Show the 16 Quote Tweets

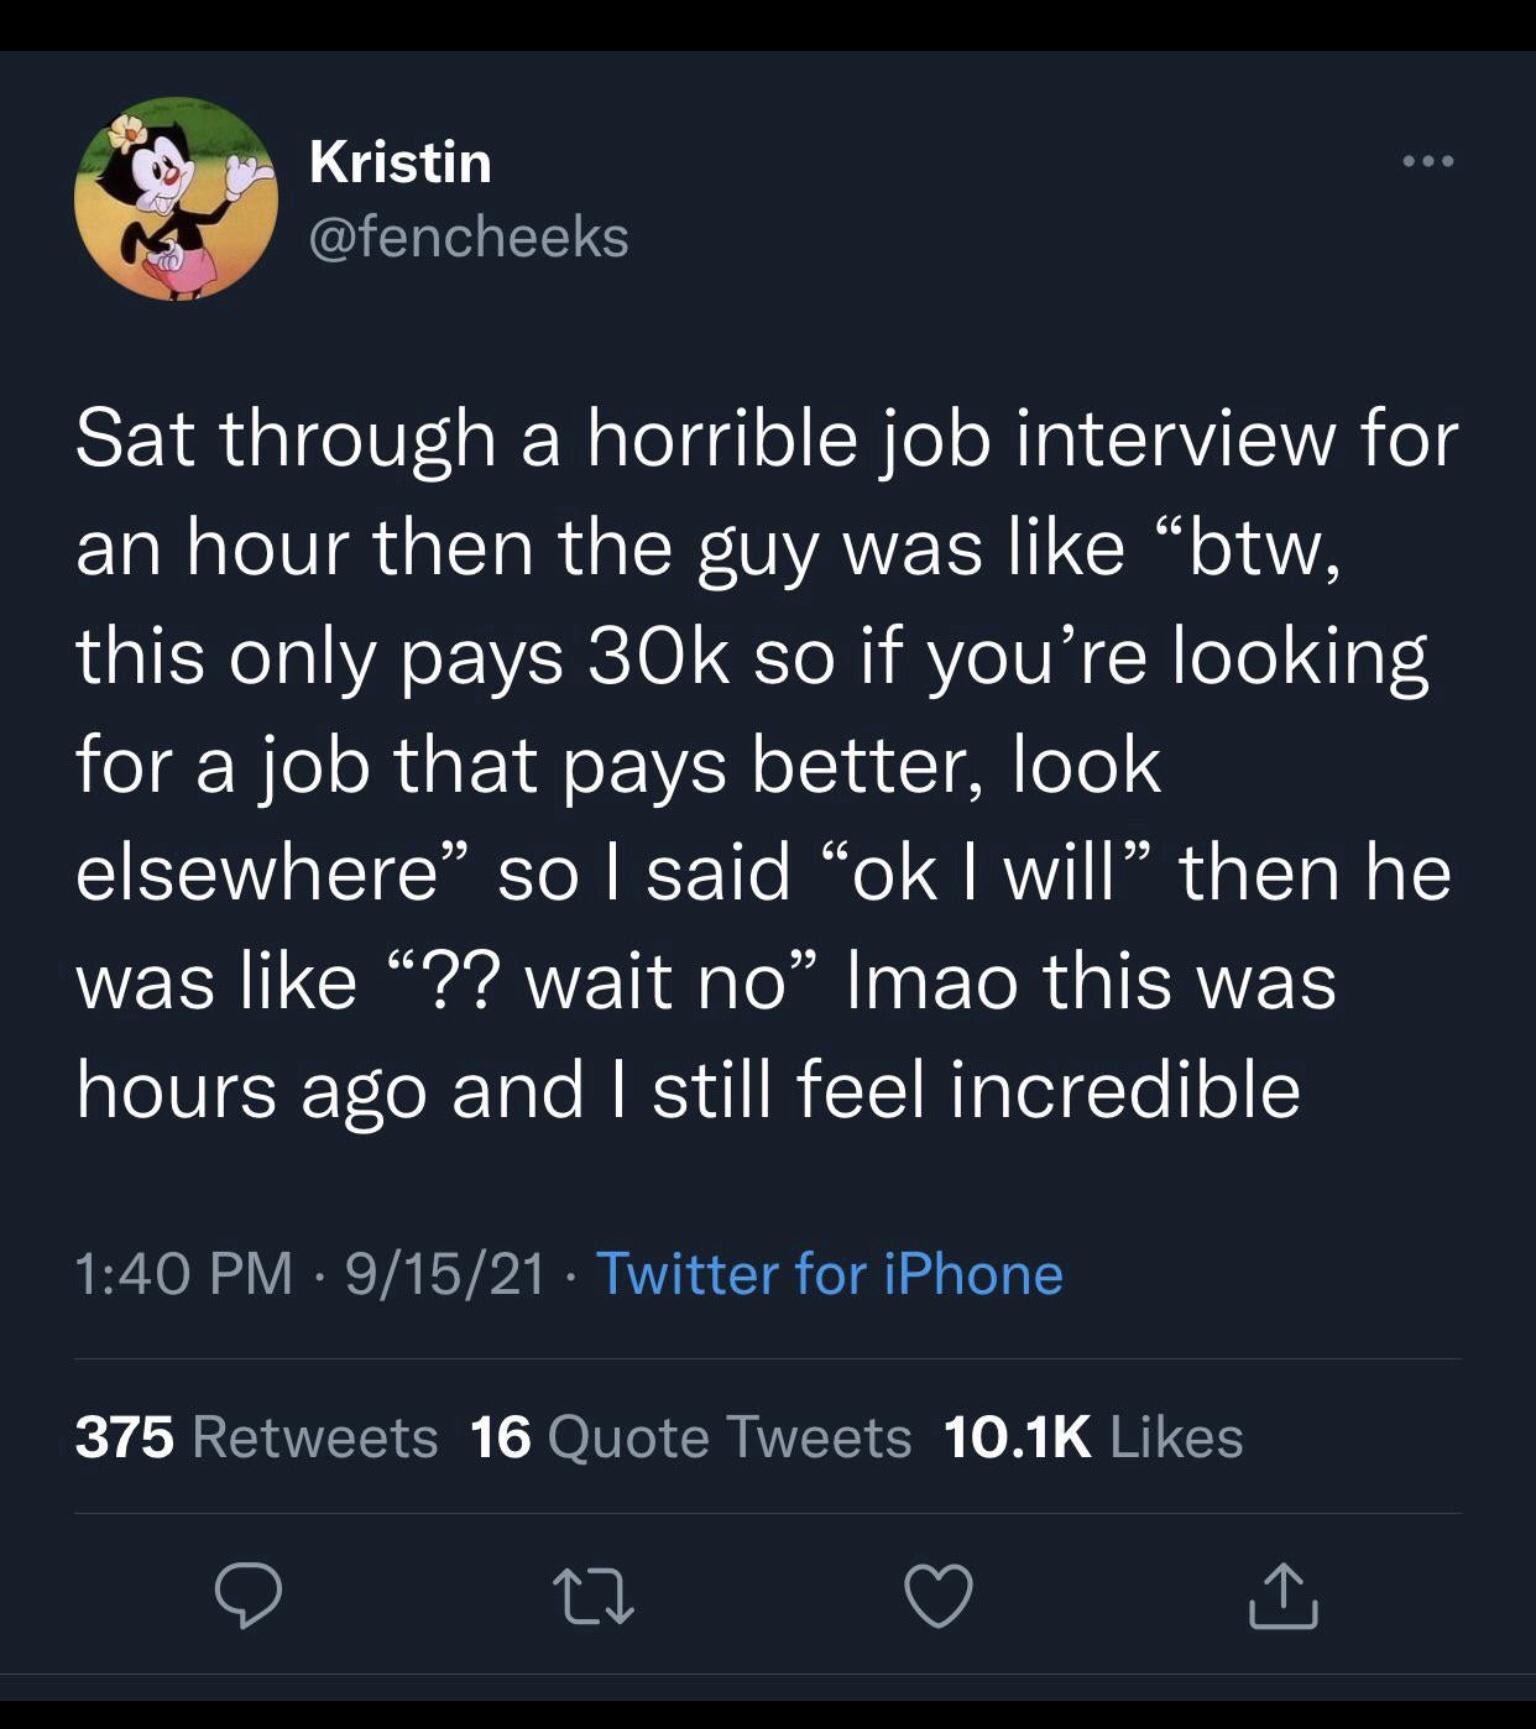(690, 1437)
